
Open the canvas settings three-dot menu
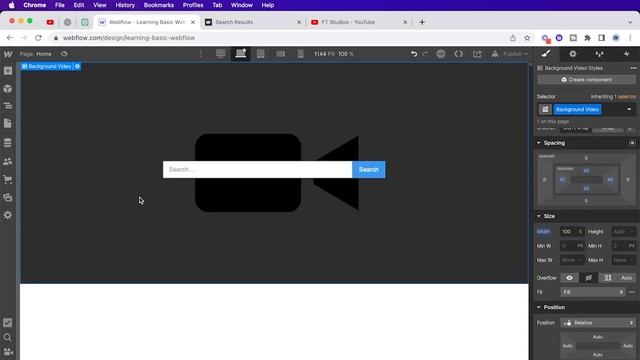point(201,54)
